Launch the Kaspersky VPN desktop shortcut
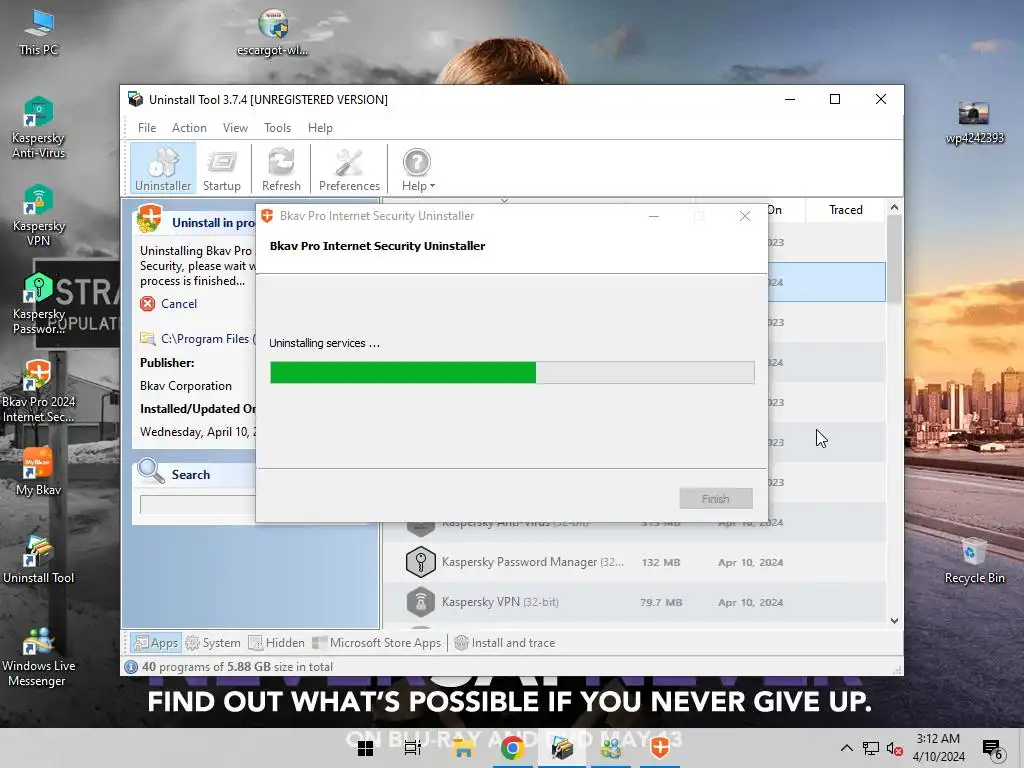Screen dimensions: 1024x768 (x=39, y=216)
